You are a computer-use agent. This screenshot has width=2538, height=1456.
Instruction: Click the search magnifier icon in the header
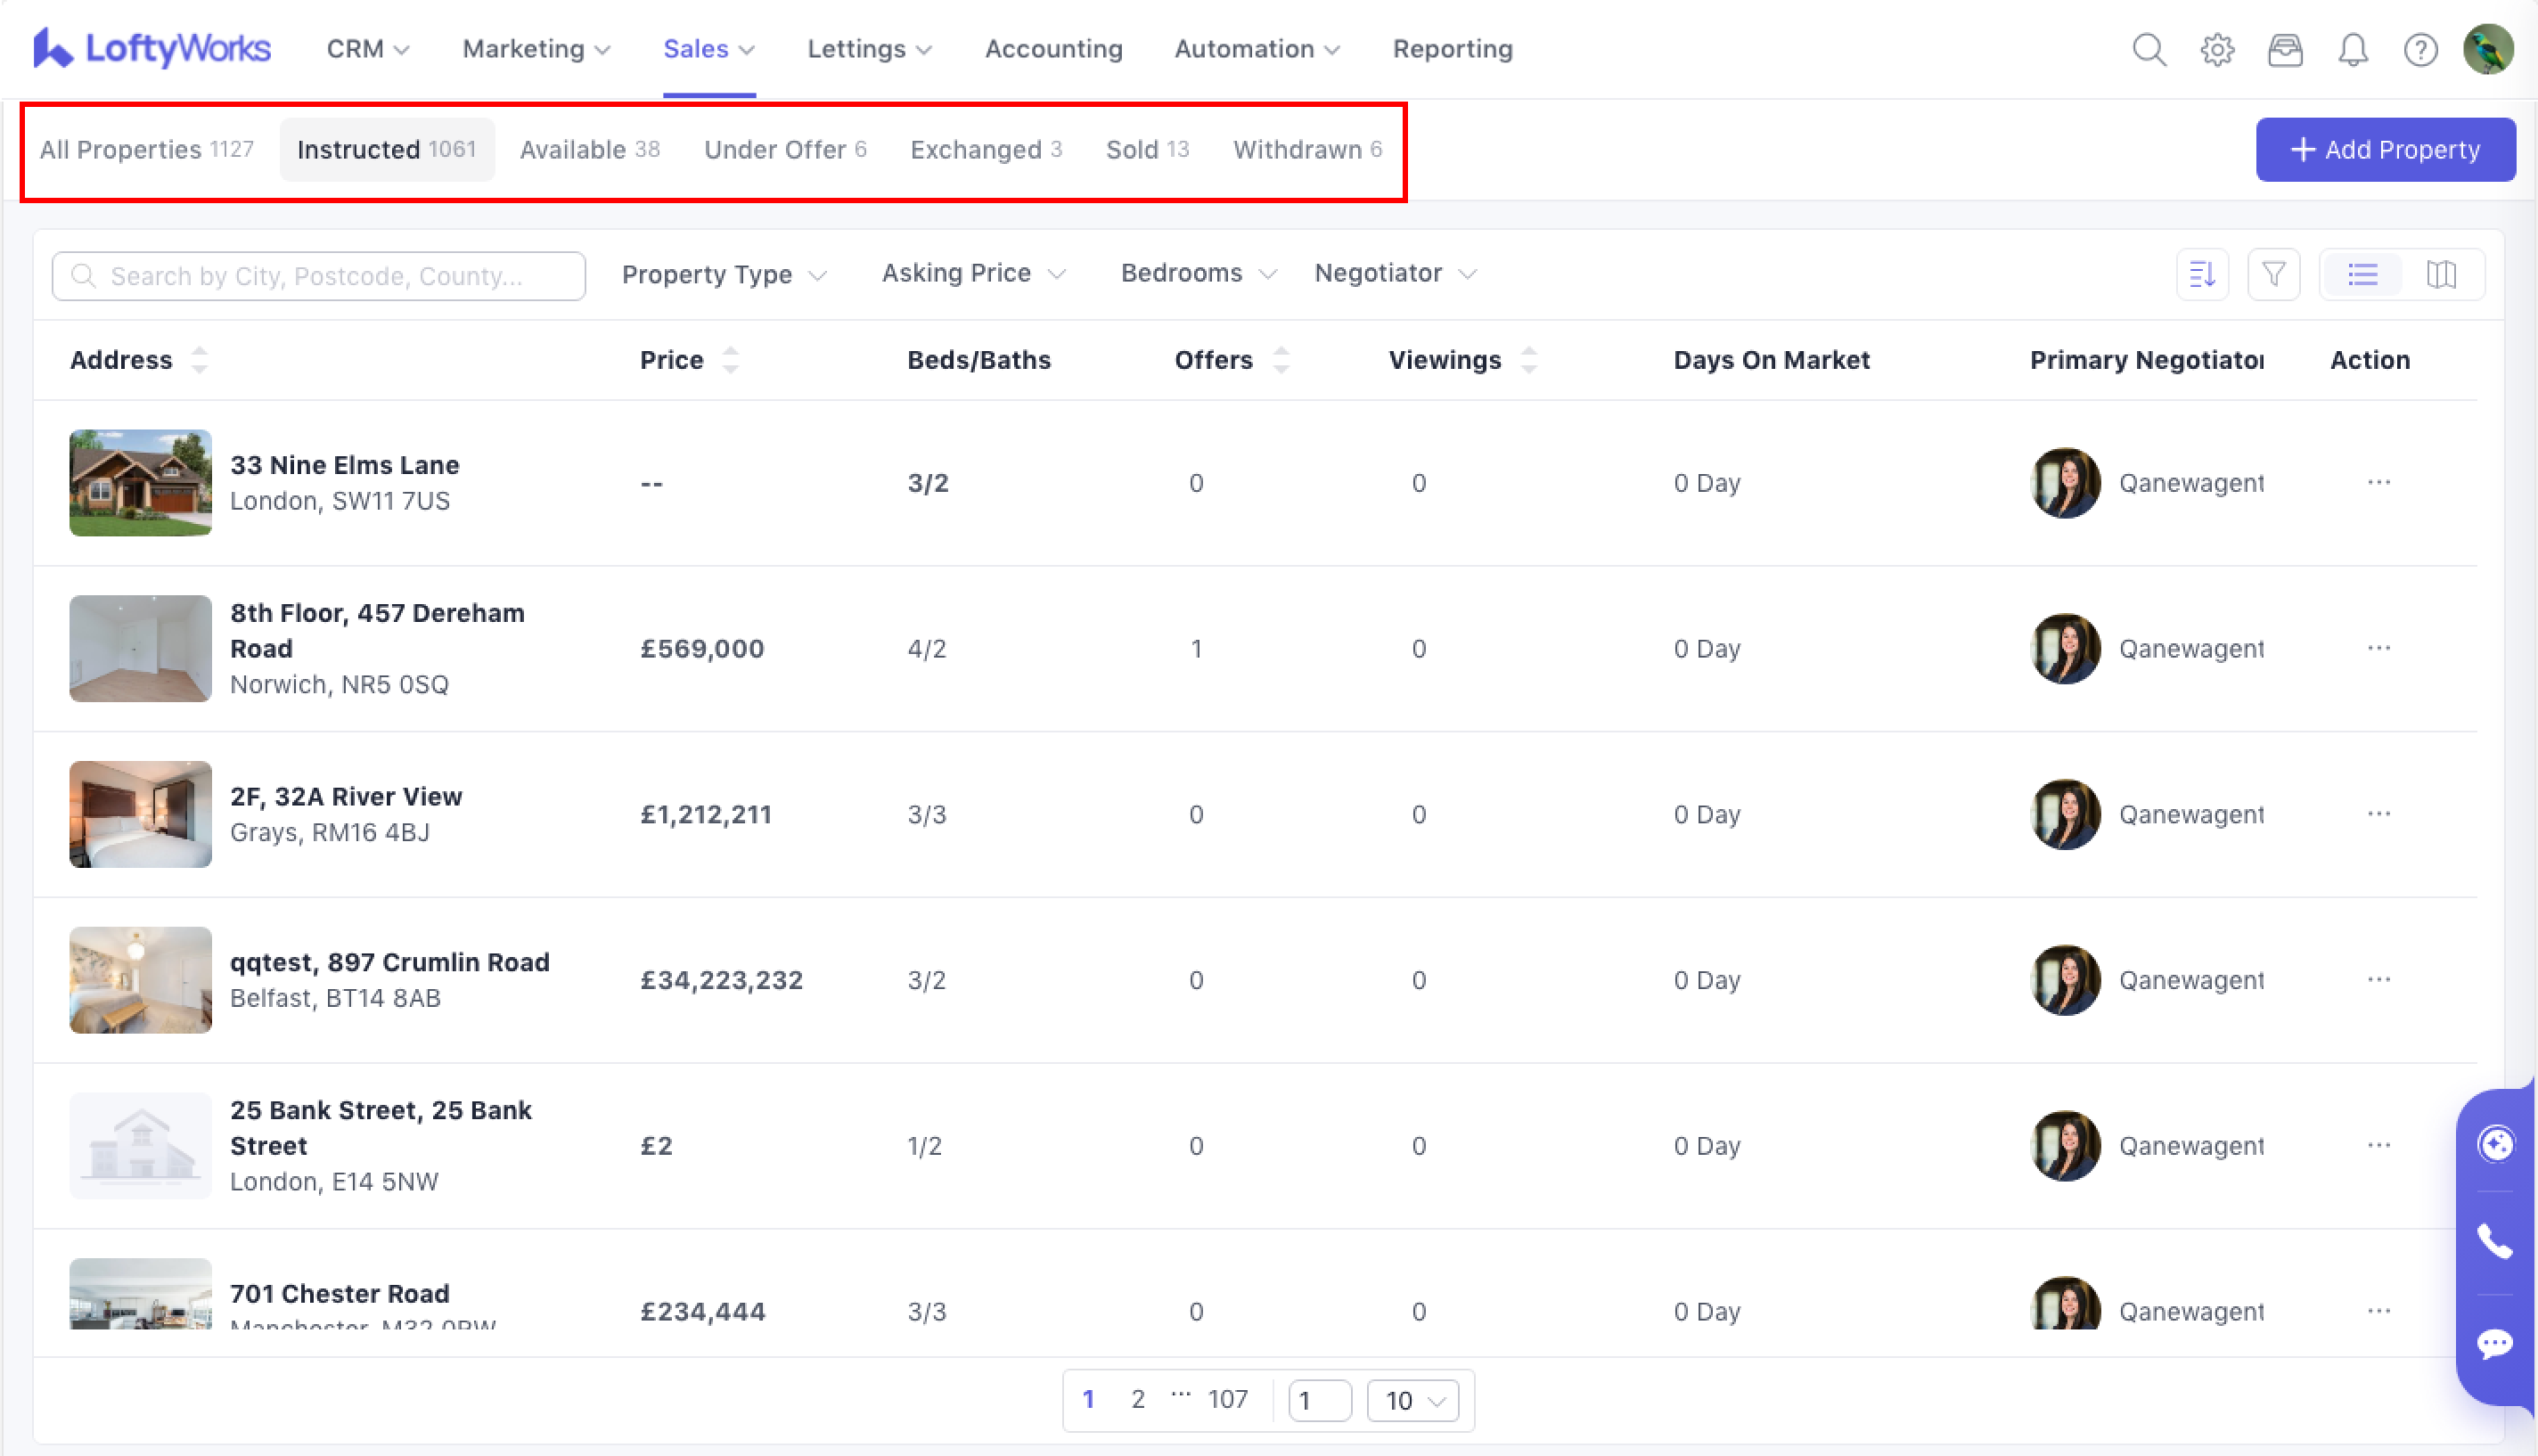point(2148,49)
